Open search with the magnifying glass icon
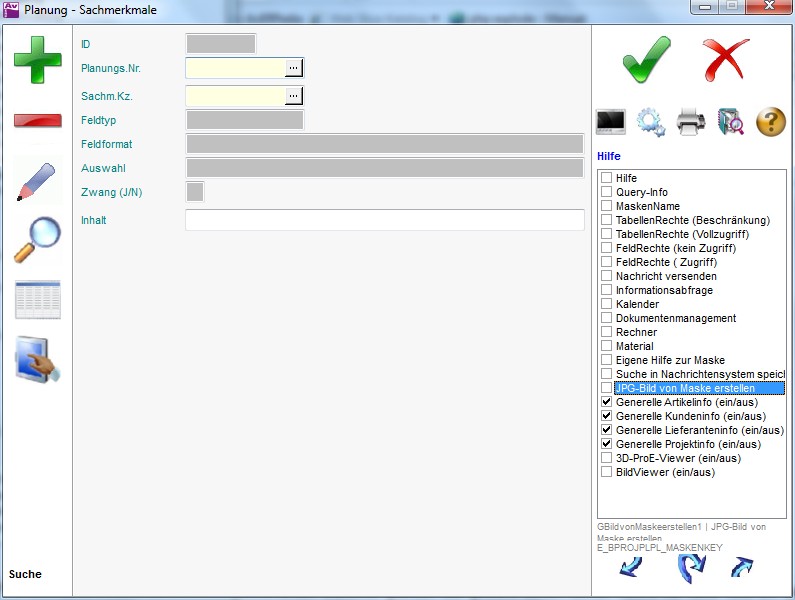 tap(37, 240)
